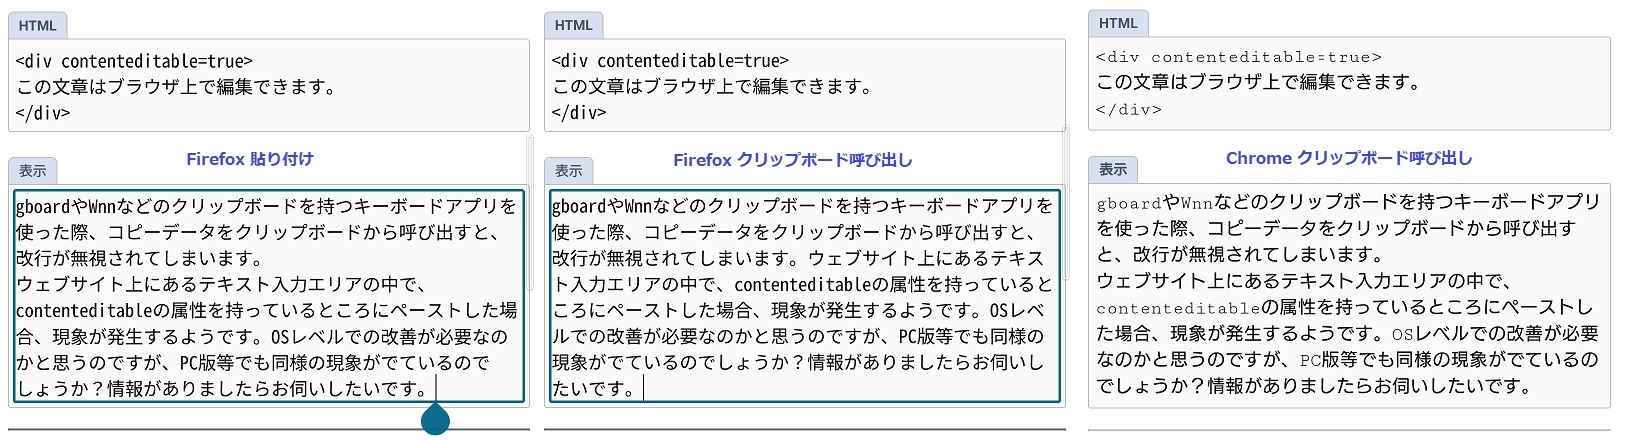The width and height of the screenshot is (1627, 440).
Task: Click the Firefox クリップボード呼び出し heading
Action: 792,160
